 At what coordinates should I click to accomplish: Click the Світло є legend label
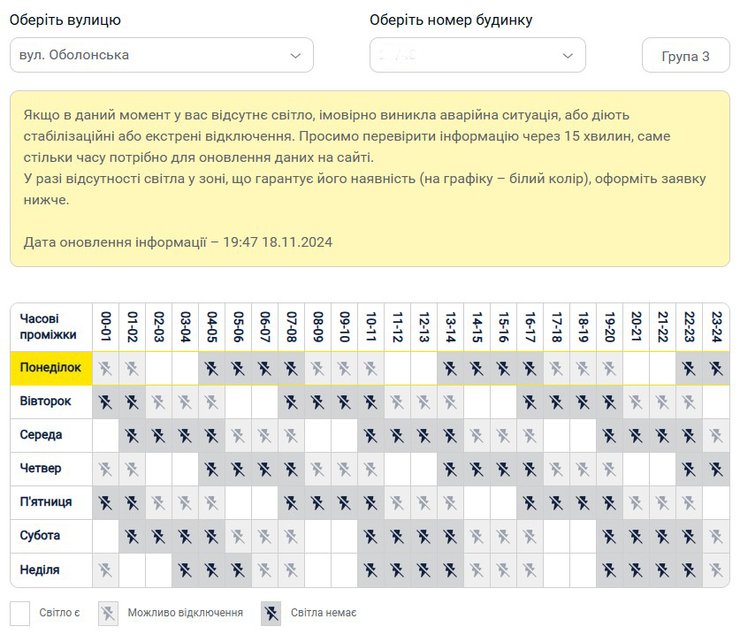pyautogui.click(x=59, y=613)
